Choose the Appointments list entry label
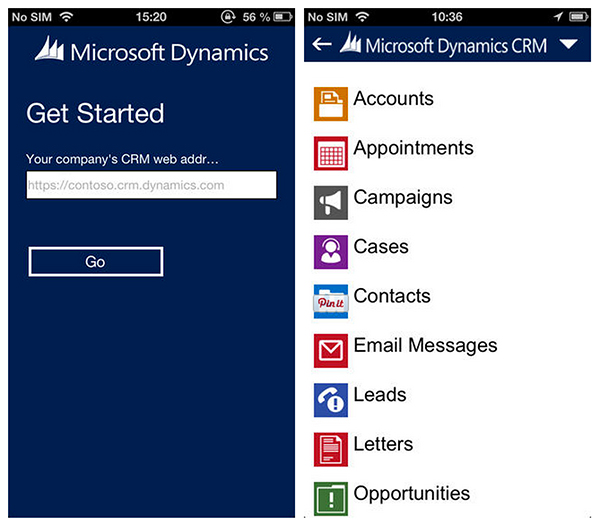 (413, 148)
